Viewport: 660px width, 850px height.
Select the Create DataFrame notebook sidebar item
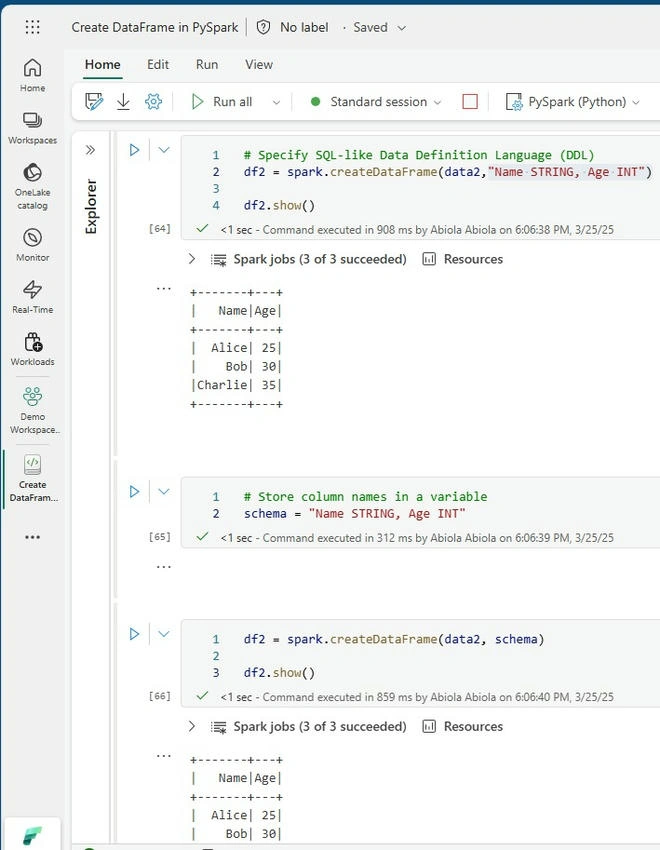(33, 479)
